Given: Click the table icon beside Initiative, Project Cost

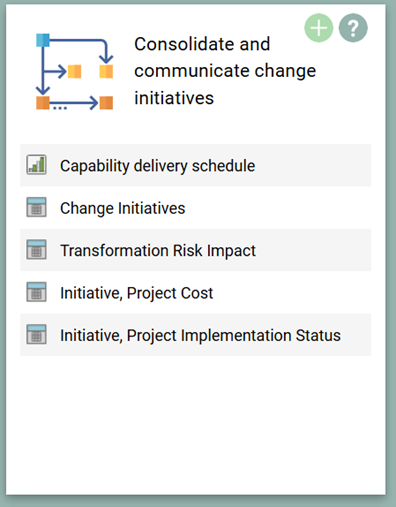Looking at the screenshot, I should click(36, 292).
